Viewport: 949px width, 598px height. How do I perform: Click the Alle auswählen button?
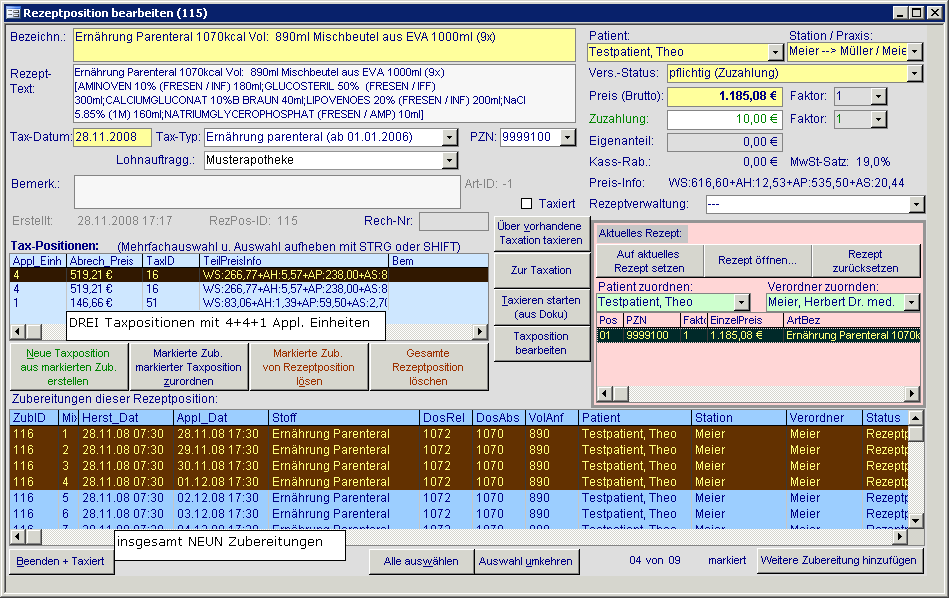tap(421, 562)
